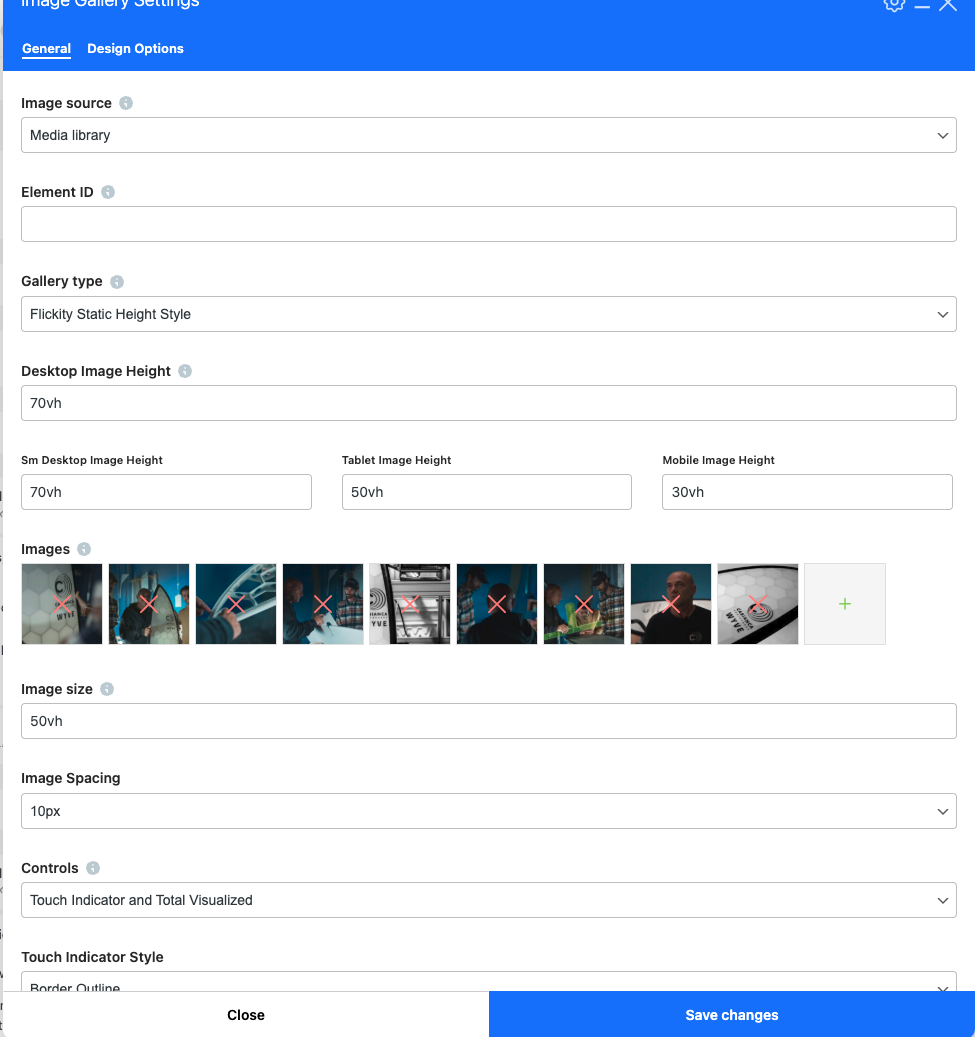The width and height of the screenshot is (975, 1037).
Task: Click the Desktop Image Height info icon
Action: pyautogui.click(x=185, y=371)
